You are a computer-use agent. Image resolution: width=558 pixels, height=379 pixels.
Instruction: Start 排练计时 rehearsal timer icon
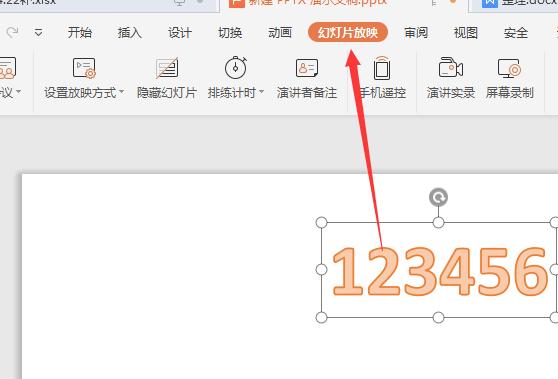(x=236, y=67)
